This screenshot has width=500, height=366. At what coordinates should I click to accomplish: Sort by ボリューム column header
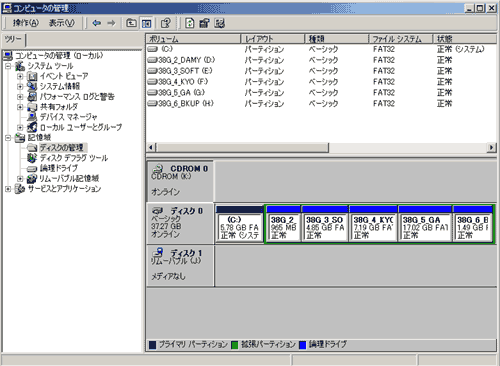tap(193, 39)
